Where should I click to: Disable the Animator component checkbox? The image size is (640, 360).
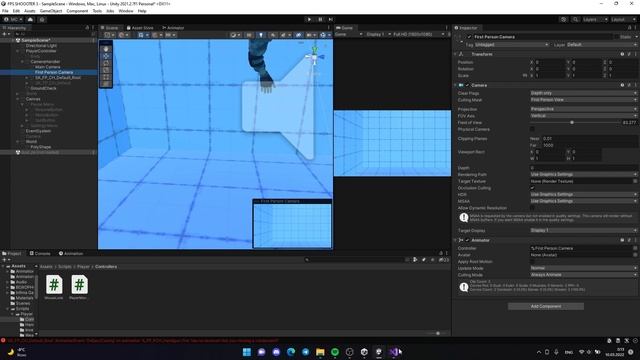(467, 240)
